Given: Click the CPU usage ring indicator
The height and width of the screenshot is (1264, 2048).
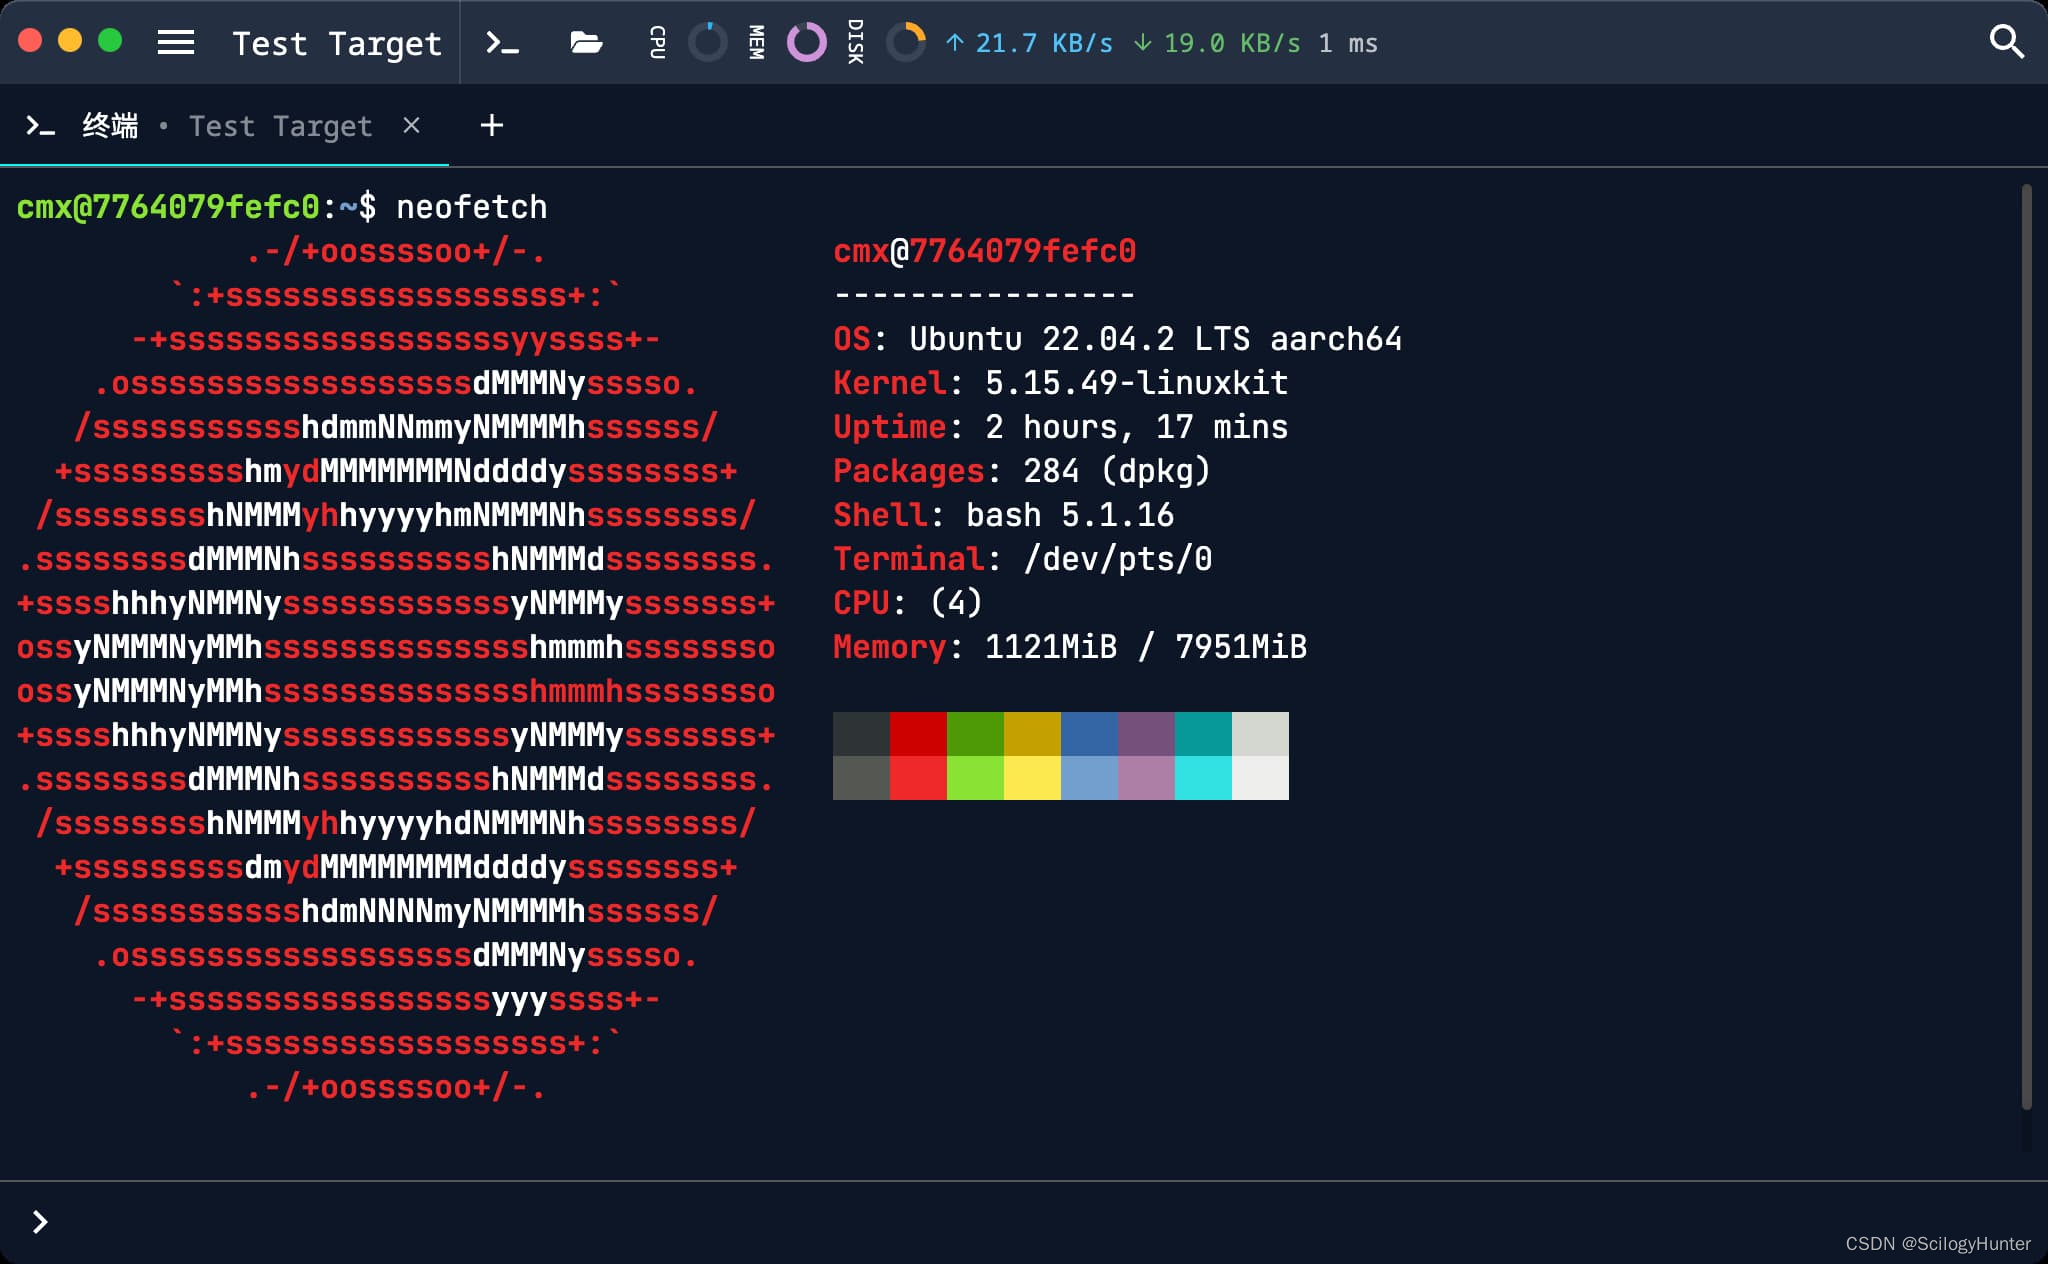Looking at the screenshot, I should tap(708, 42).
